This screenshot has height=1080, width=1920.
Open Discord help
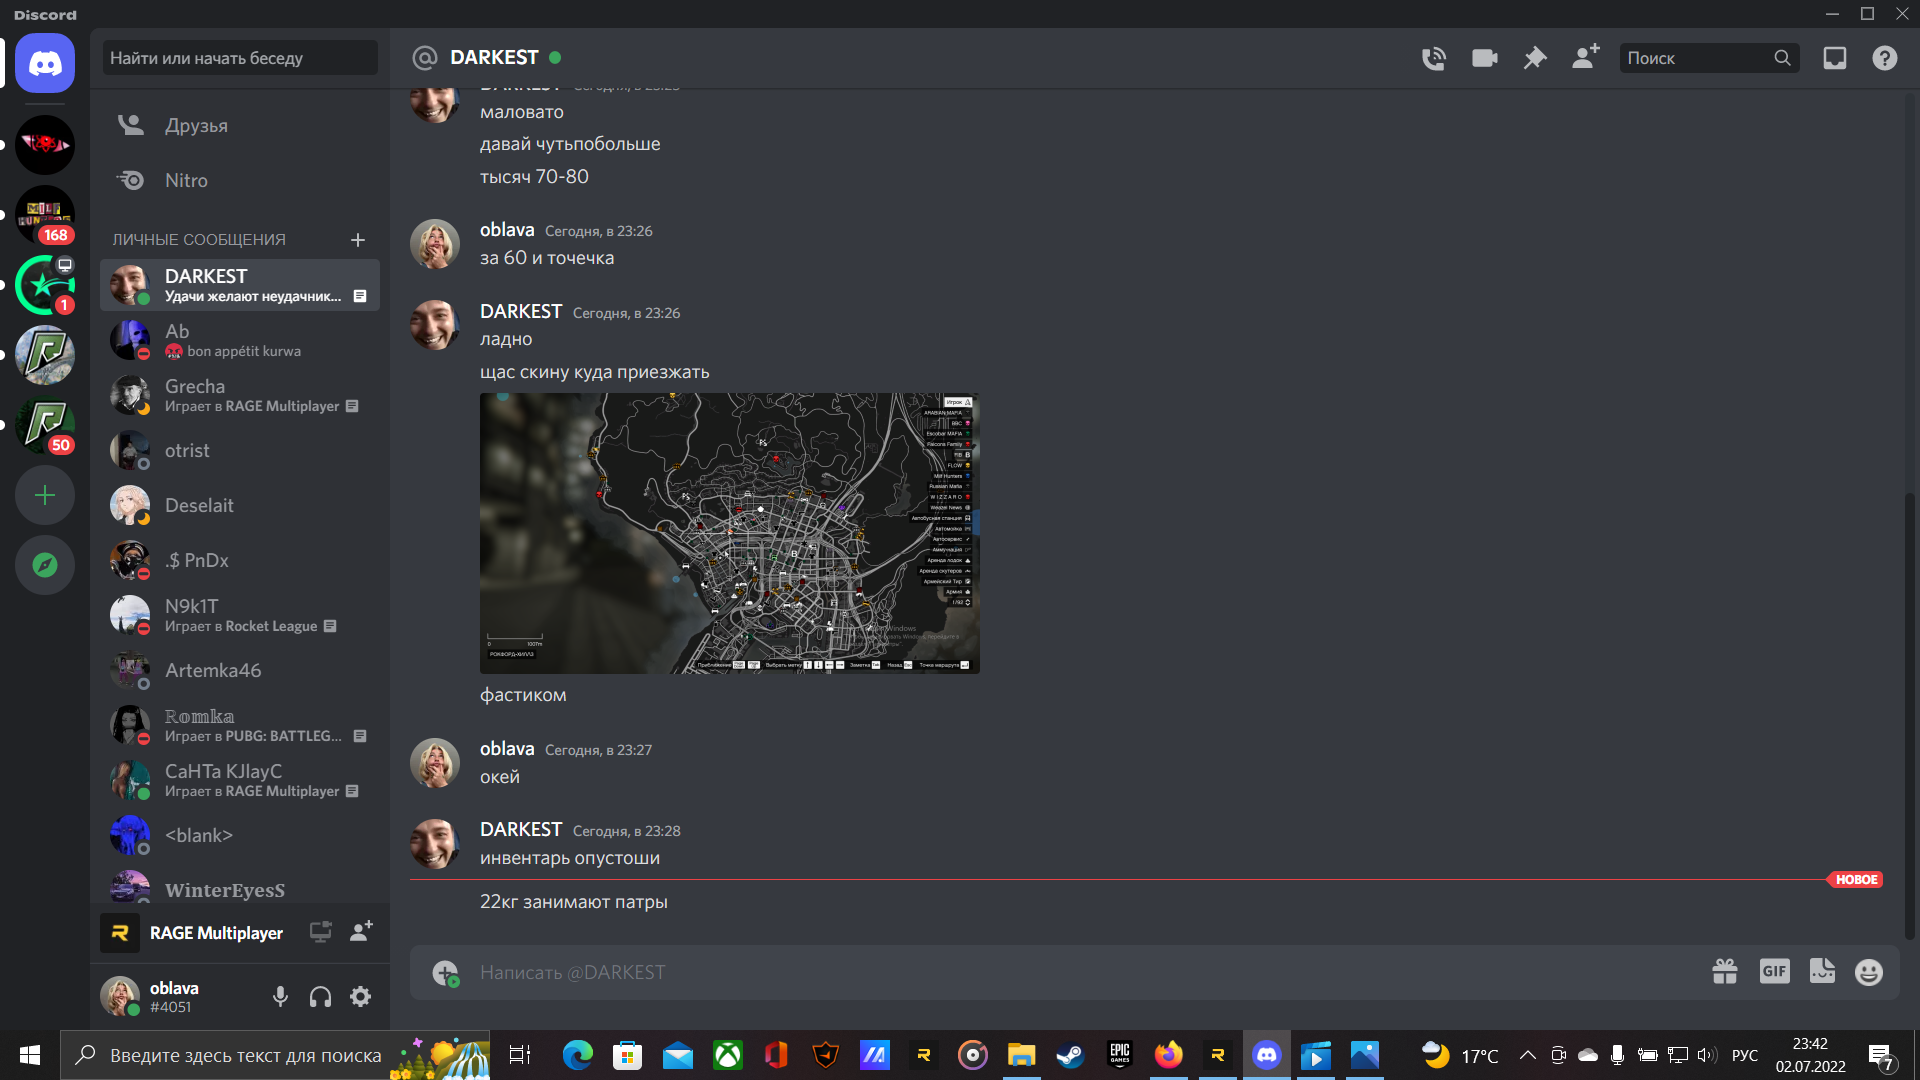[1885, 58]
